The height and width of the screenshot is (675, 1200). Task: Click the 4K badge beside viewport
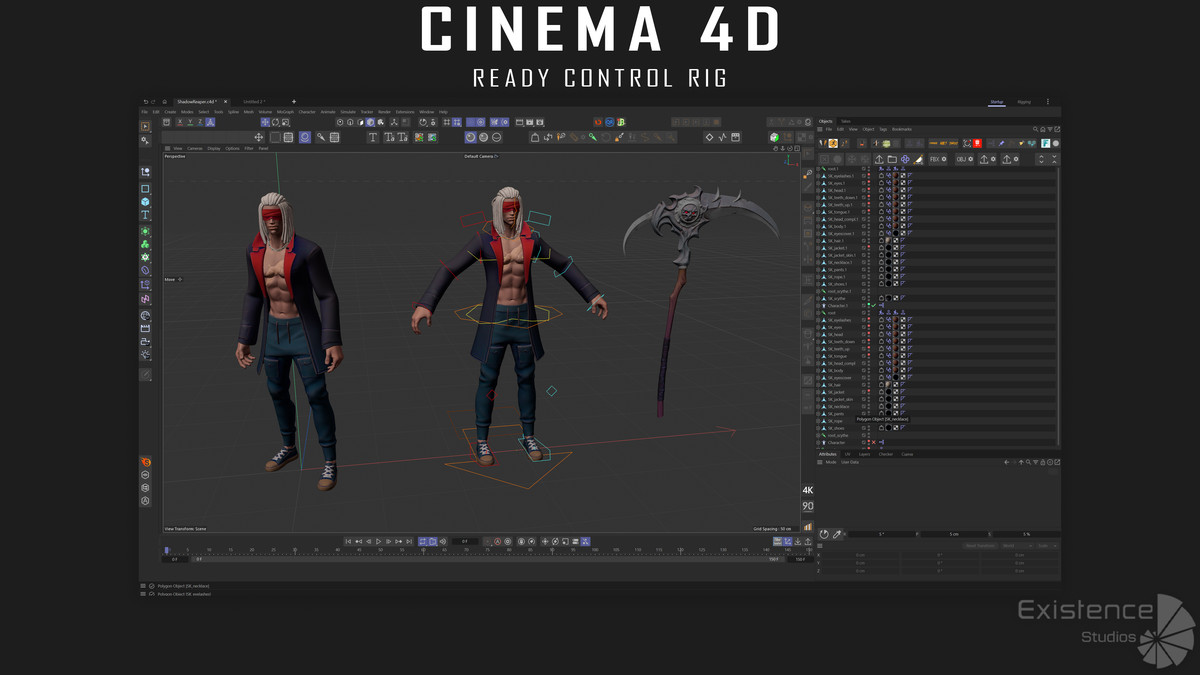pyautogui.click(x=807, y=490)
